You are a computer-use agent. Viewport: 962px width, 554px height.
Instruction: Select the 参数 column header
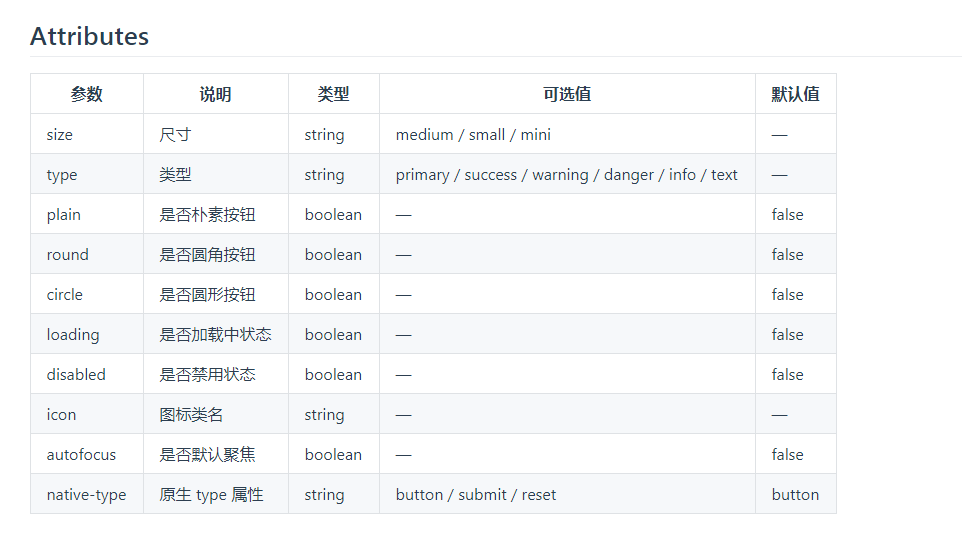click(87, 94)
